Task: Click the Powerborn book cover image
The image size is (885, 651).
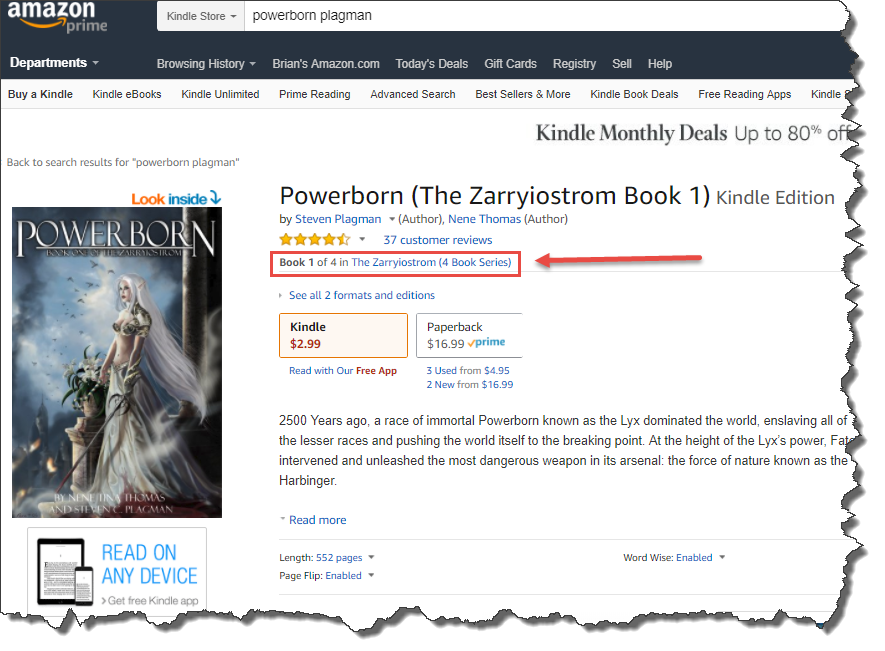Action: tap(117, 362)
